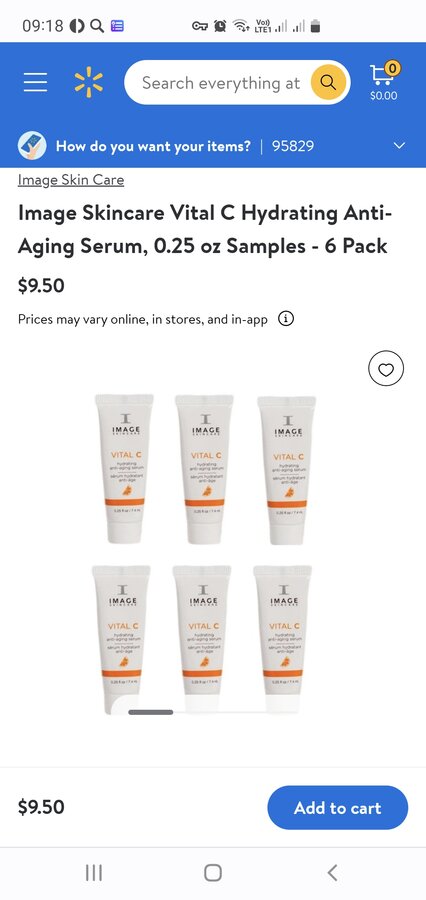Screen dimensions: 426x900
Task: Open the Image Skin Care brand link
Action: [71, 180]
